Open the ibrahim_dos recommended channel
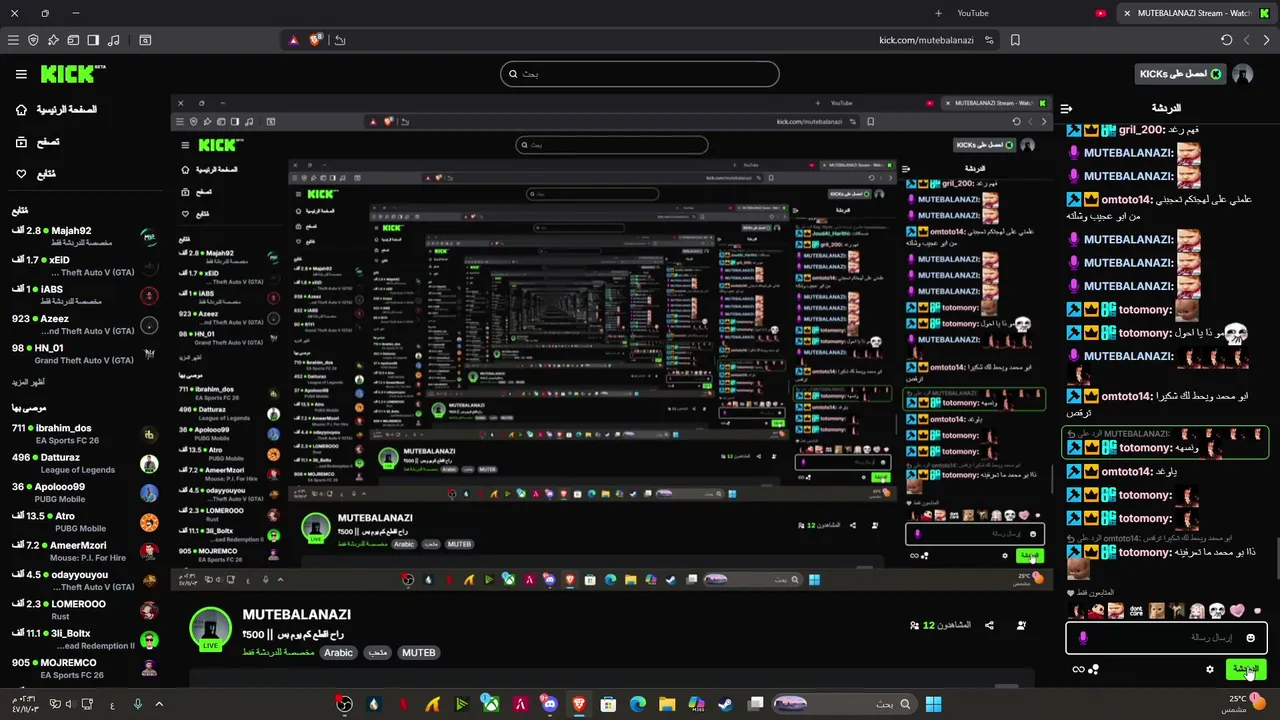 tap(84, 434)
